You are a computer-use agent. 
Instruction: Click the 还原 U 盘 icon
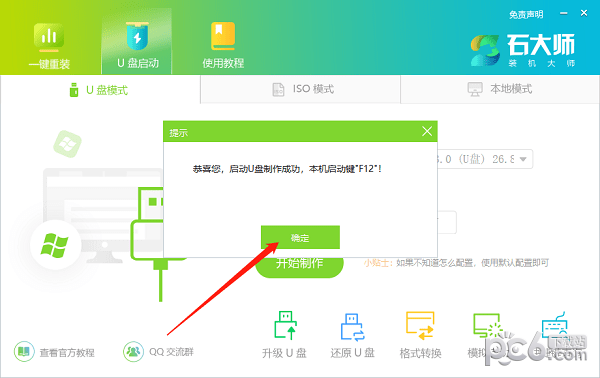coord(352,327)
